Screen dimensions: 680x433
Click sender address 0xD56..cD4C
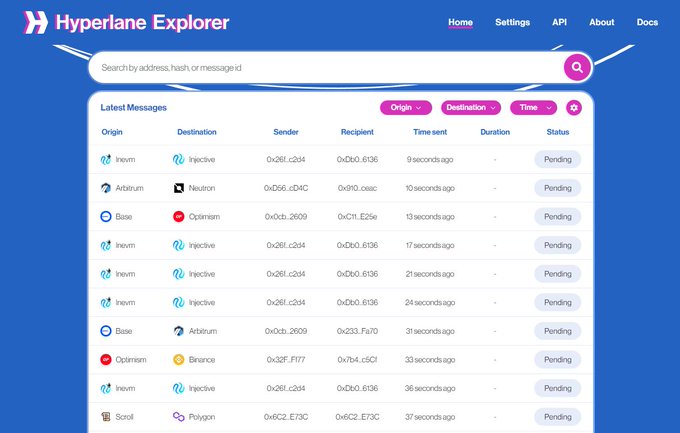click(286, 188)
